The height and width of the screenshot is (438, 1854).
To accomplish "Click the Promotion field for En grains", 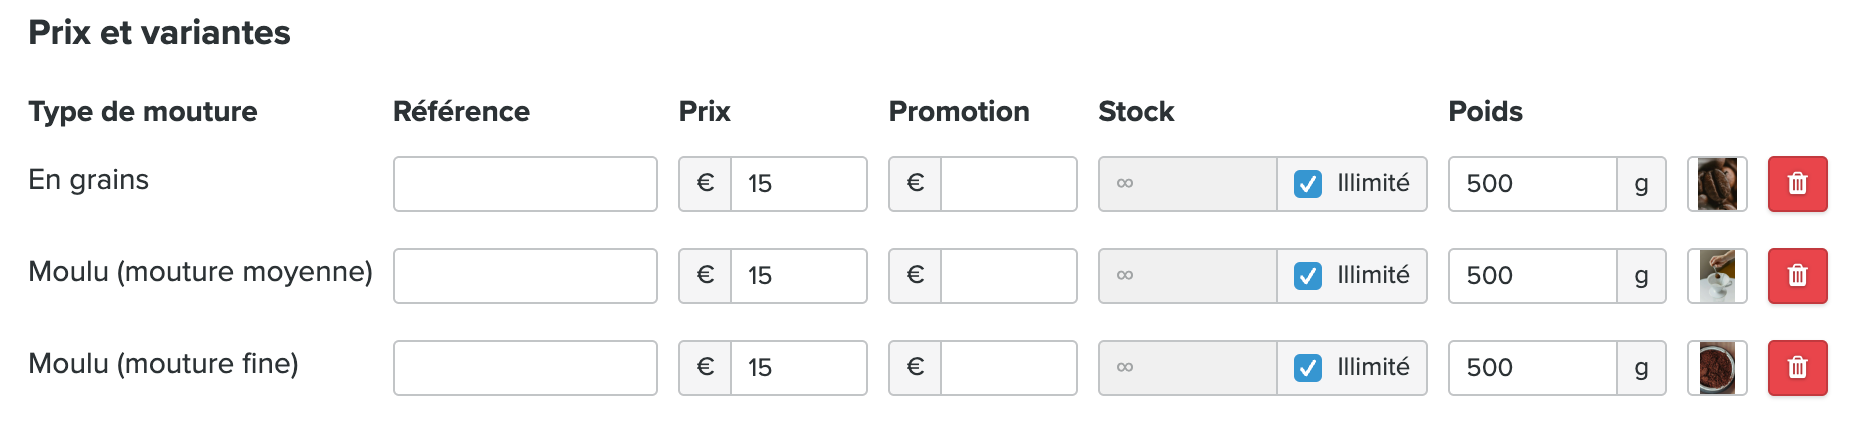I will (1008, 184).
